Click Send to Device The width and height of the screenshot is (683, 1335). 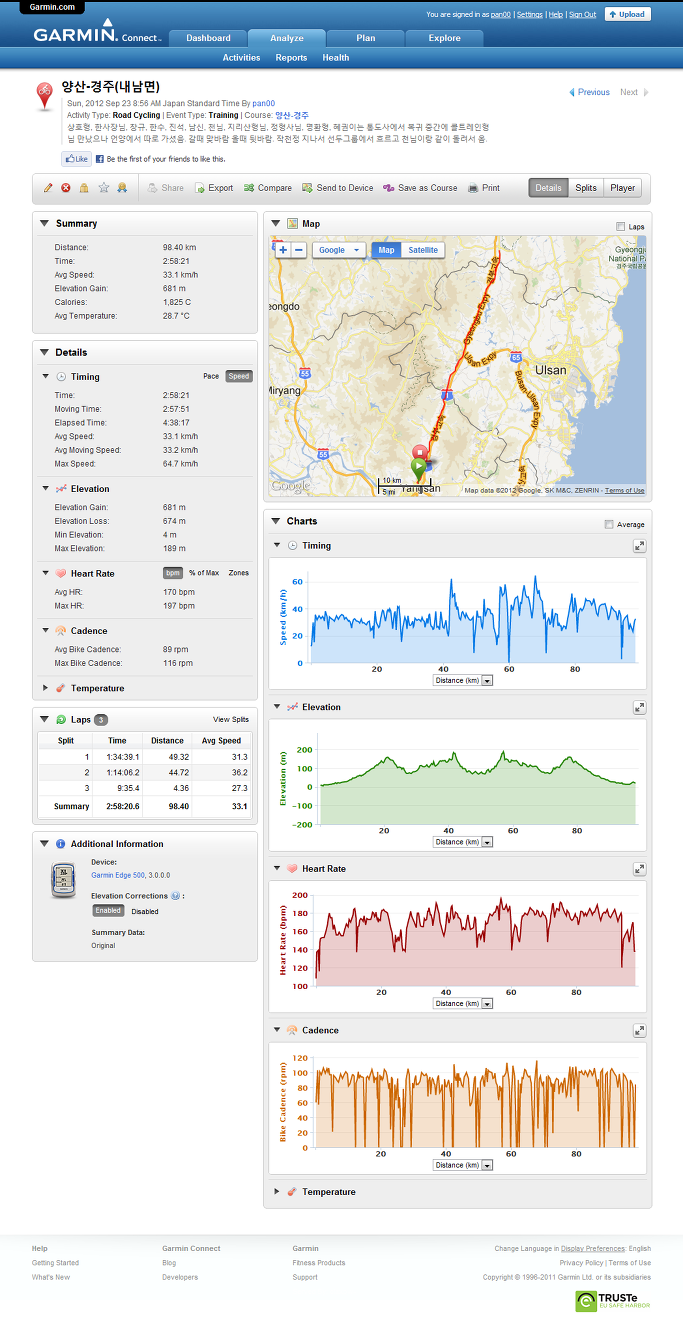click(x=338, y=188)
